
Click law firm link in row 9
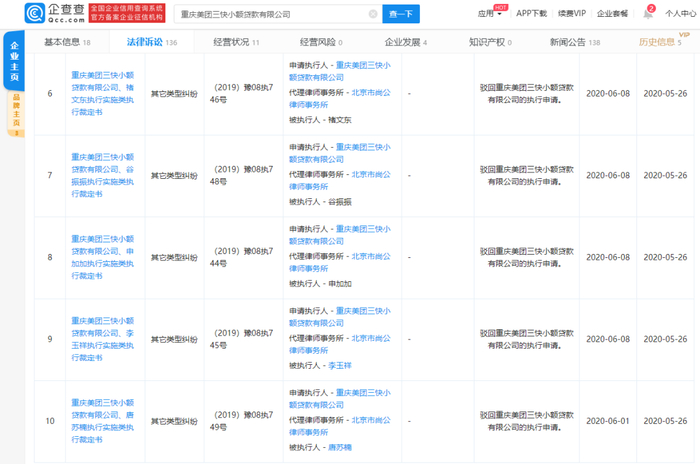click(340, 344)
